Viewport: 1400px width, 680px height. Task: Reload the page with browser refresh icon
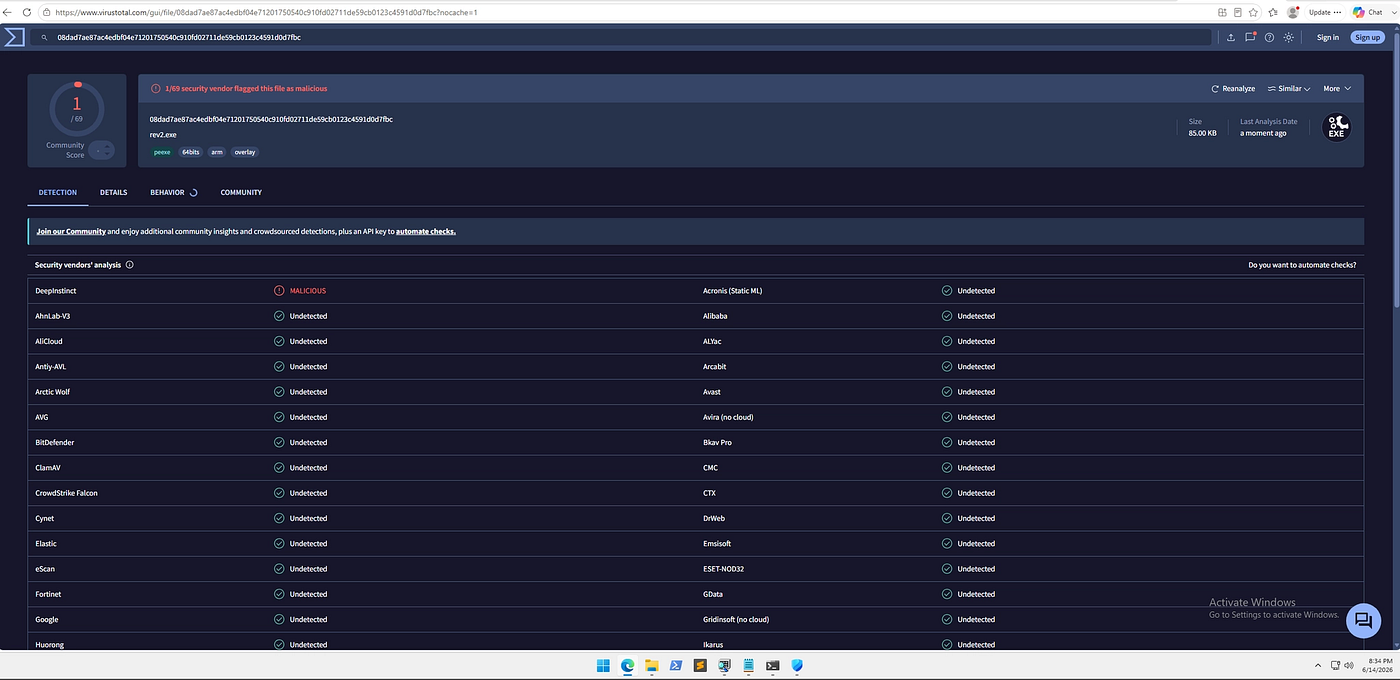pyautogui.click(x=27, y=12)
